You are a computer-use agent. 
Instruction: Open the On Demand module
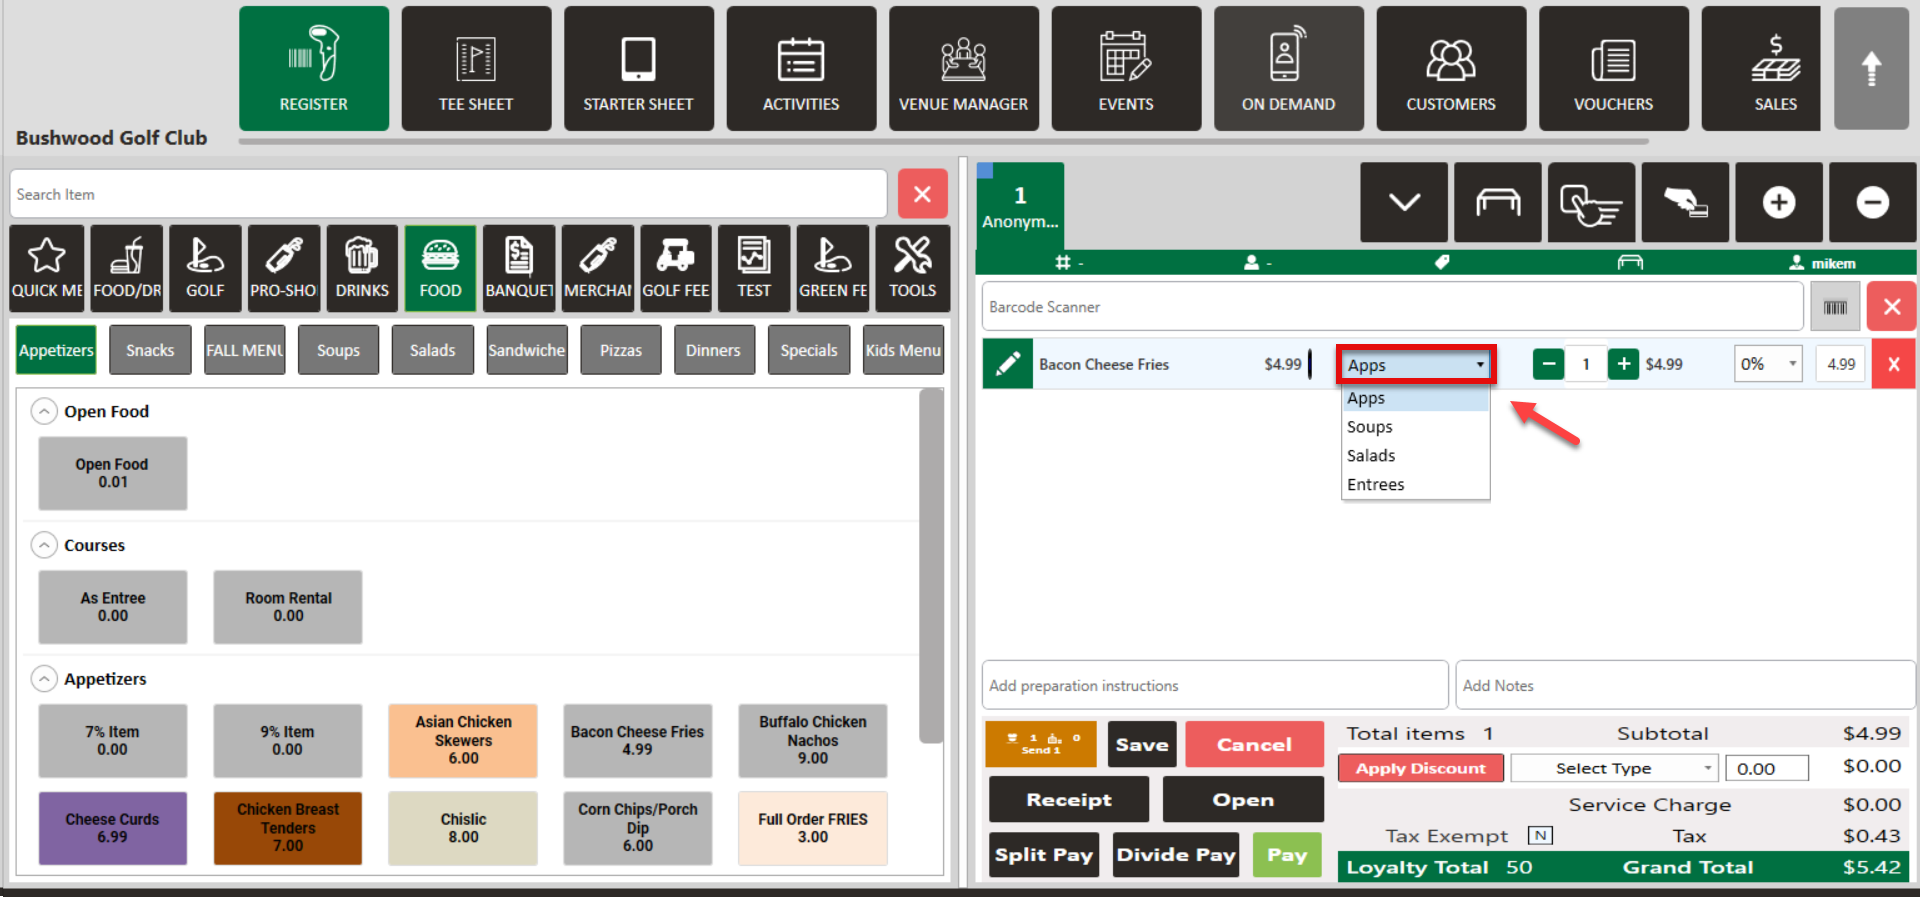(1288, 68)
